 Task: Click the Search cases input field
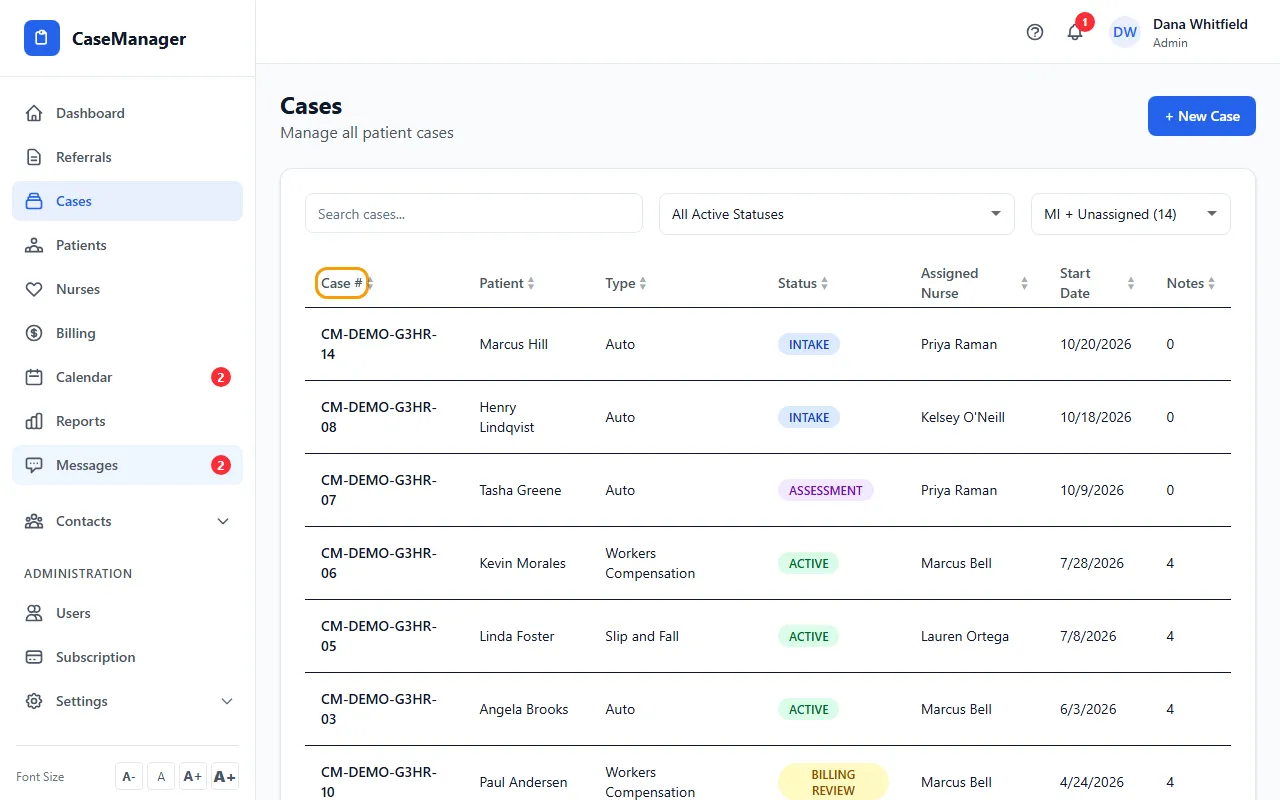474,214
